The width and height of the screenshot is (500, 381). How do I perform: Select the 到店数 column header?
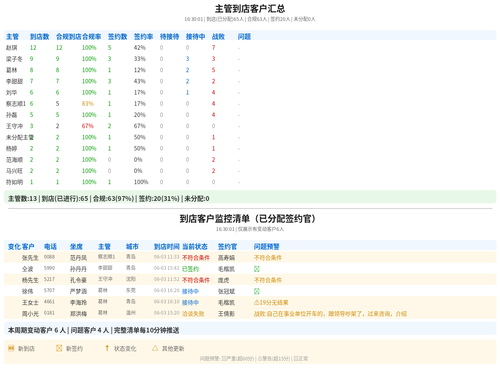(x=40, y=36)
